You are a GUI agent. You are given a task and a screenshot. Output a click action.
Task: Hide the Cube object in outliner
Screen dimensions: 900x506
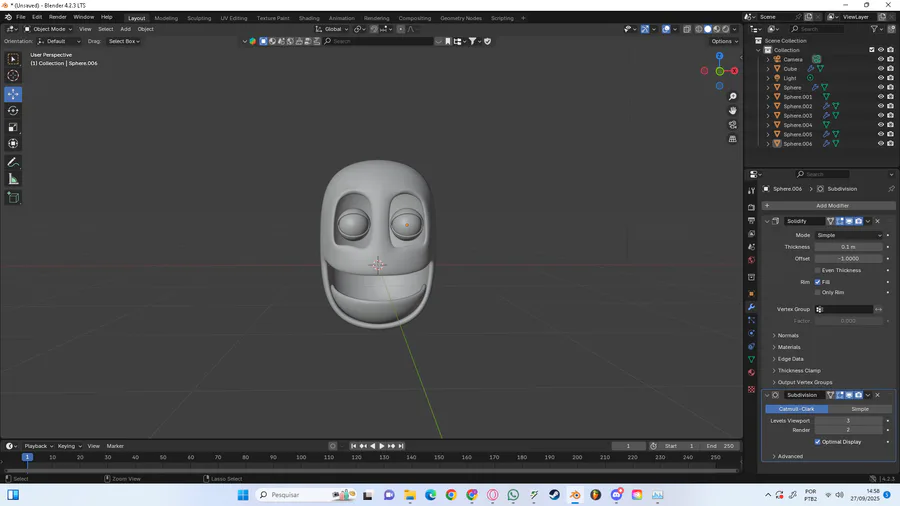click(x=881, y=69)
